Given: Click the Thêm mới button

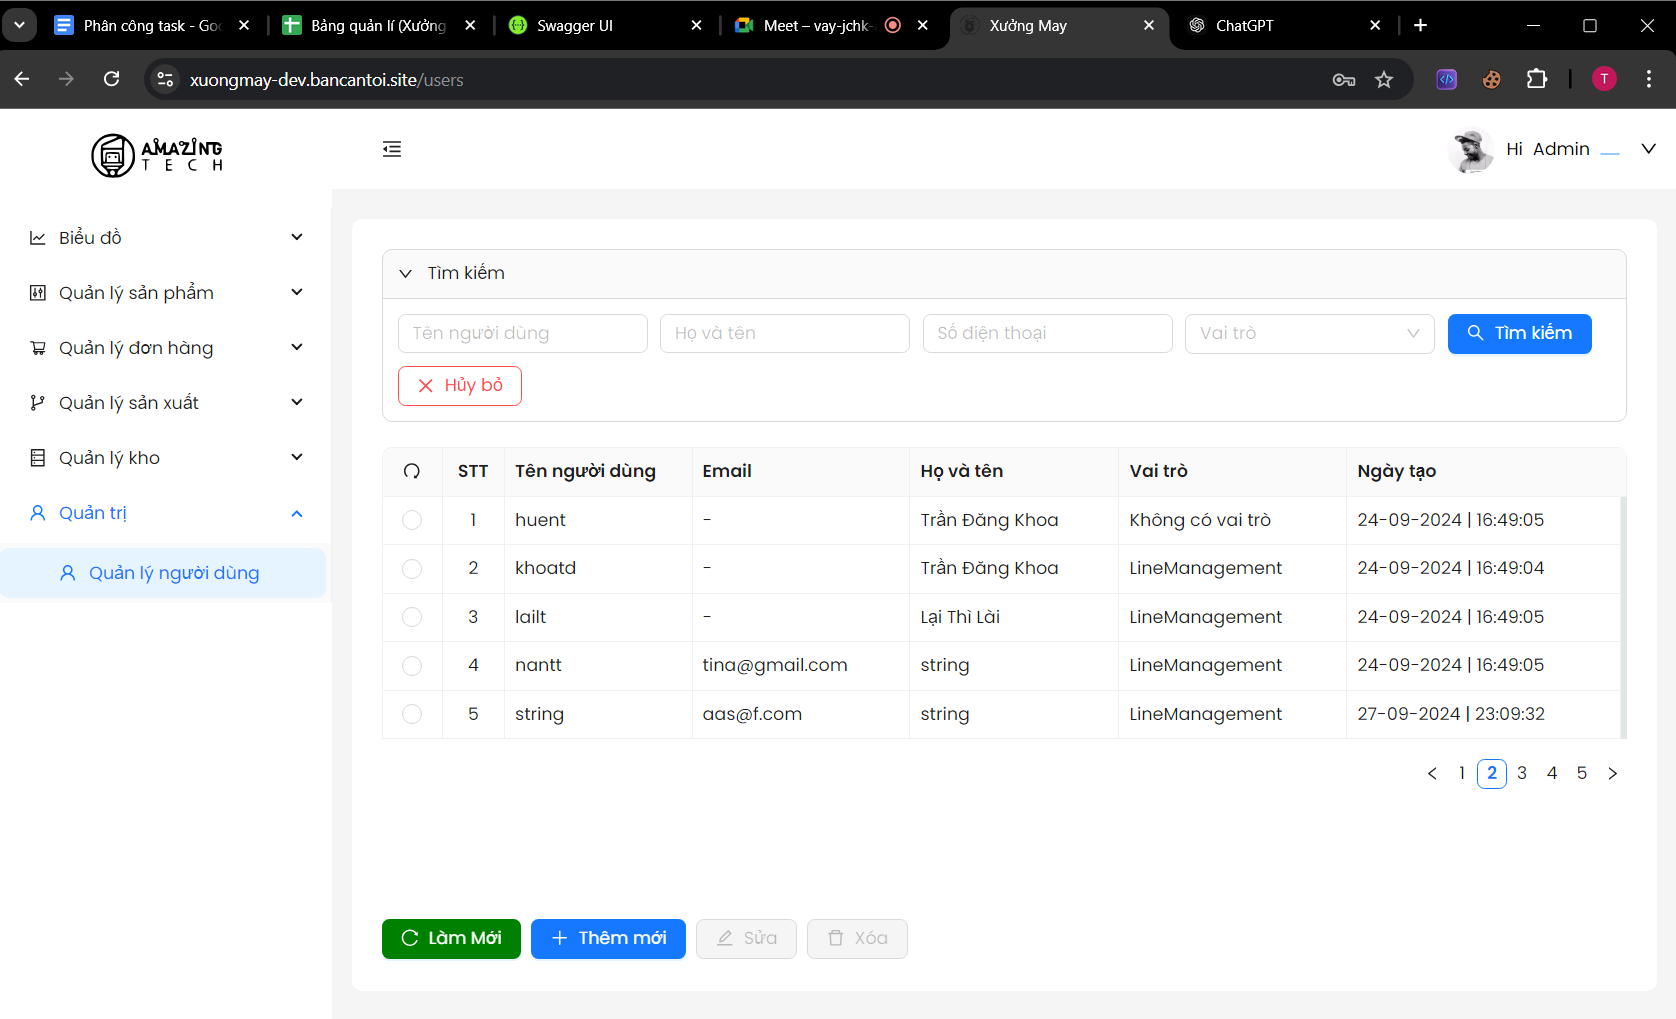Looking at the screenshot, I should (x=608, y=939).
